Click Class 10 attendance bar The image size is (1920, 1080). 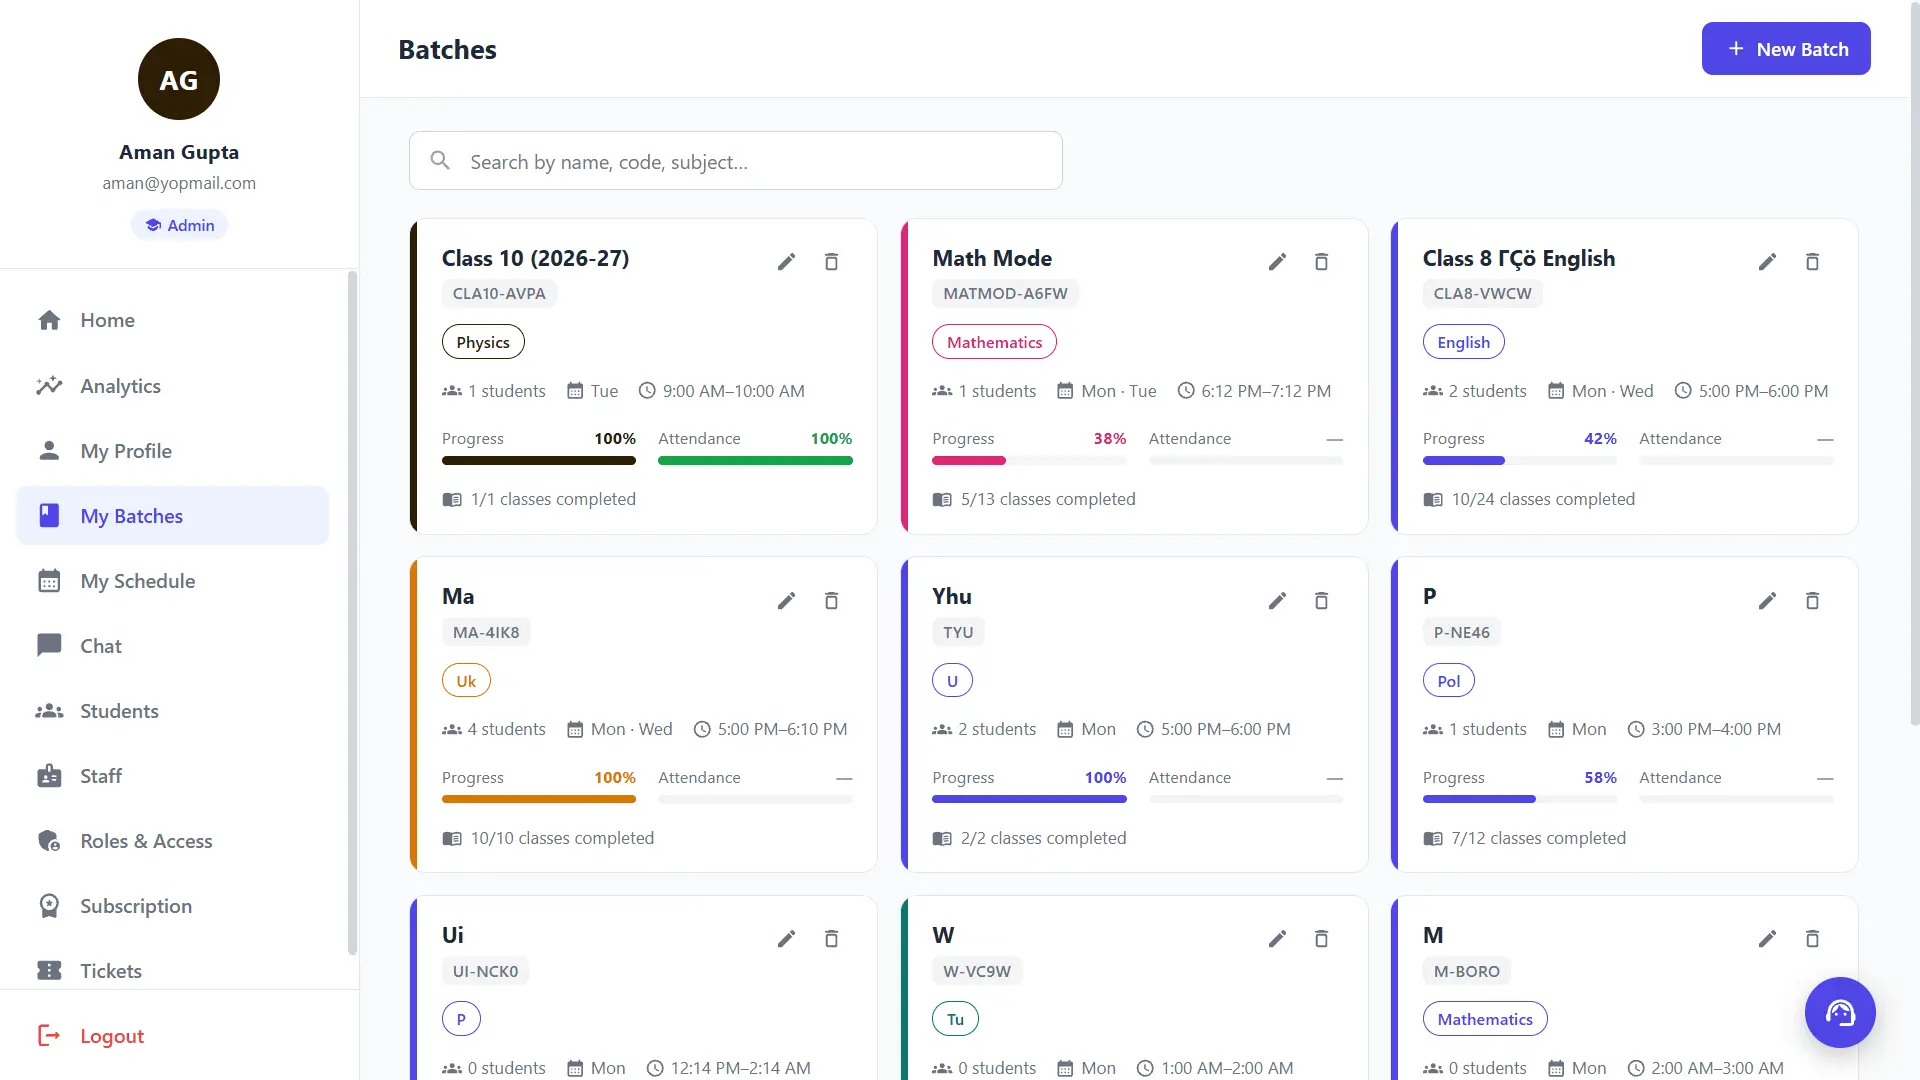click(x=755, y=461)
